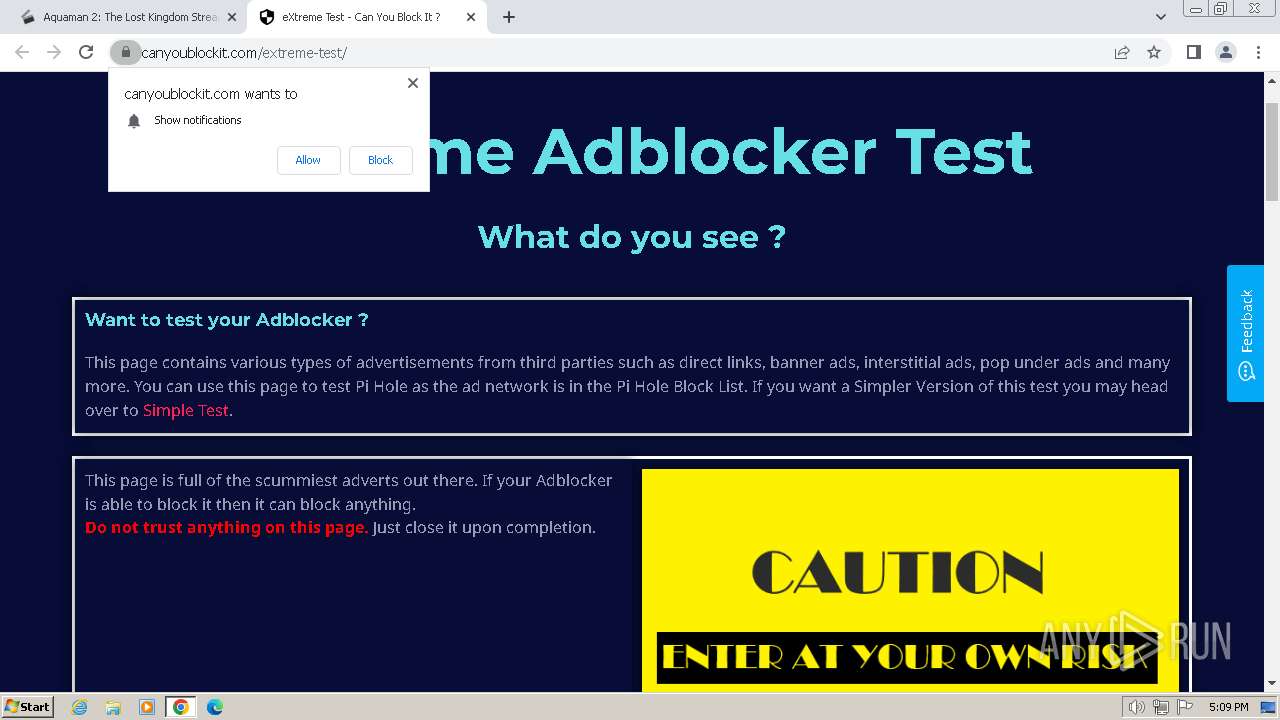Image resolution: width=1280 pixels, height=720 pixels.
Task: Switch to Aquaman 2 Lost Kingdom tab
Action: click(x=128, y=17)
